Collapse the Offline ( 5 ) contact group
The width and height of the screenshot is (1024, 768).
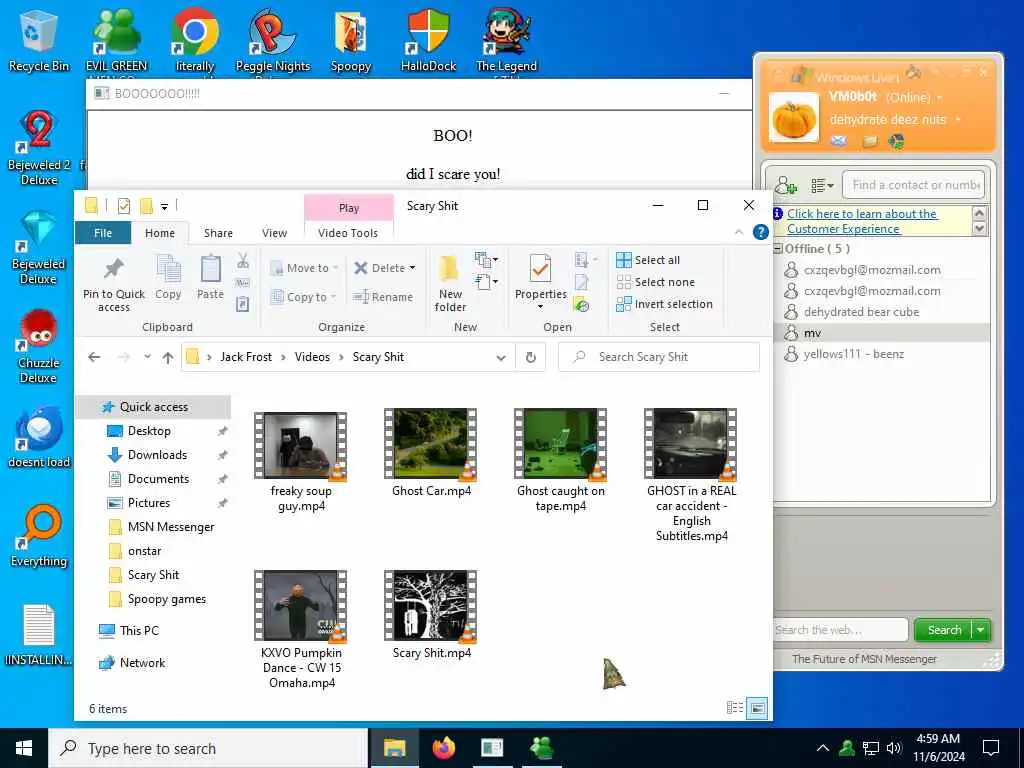pos(778,249)
